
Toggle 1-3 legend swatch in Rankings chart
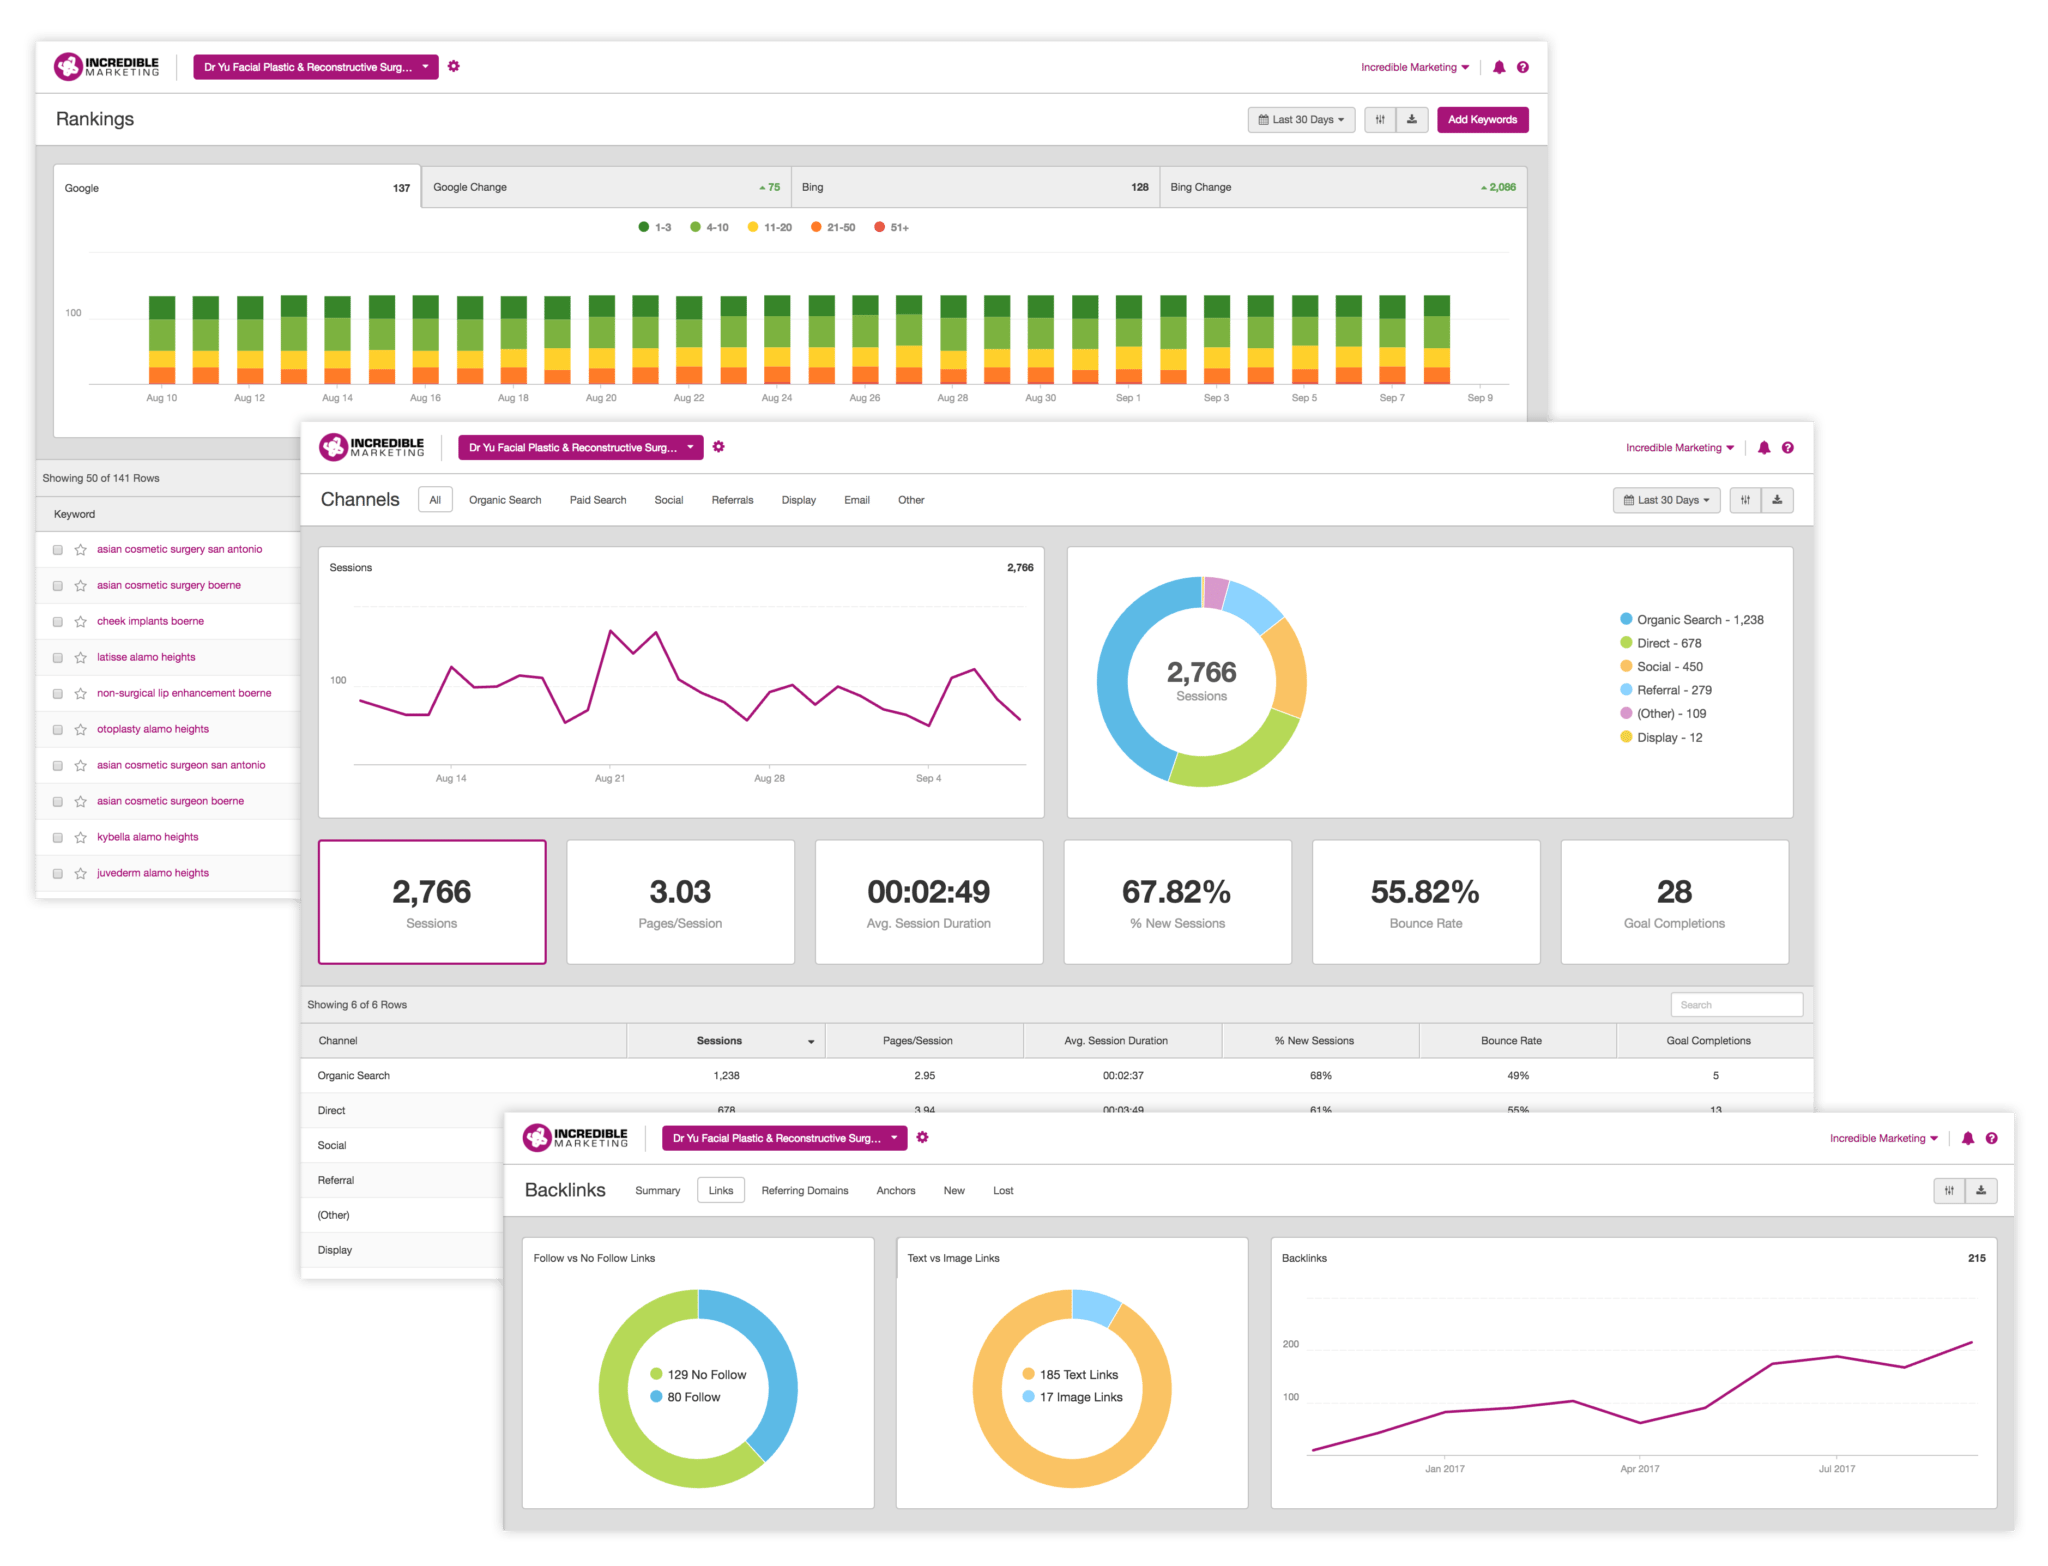[x=644, y=227]
